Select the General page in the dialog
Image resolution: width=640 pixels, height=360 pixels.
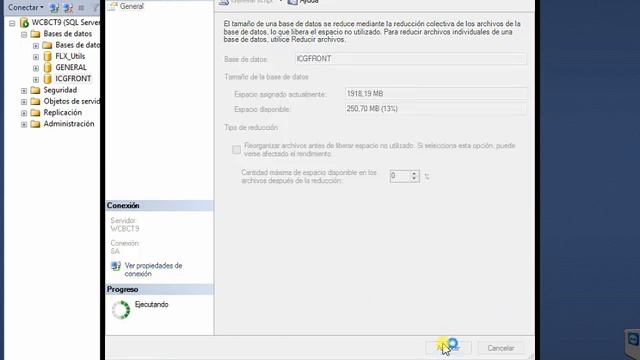coord(131,6)
